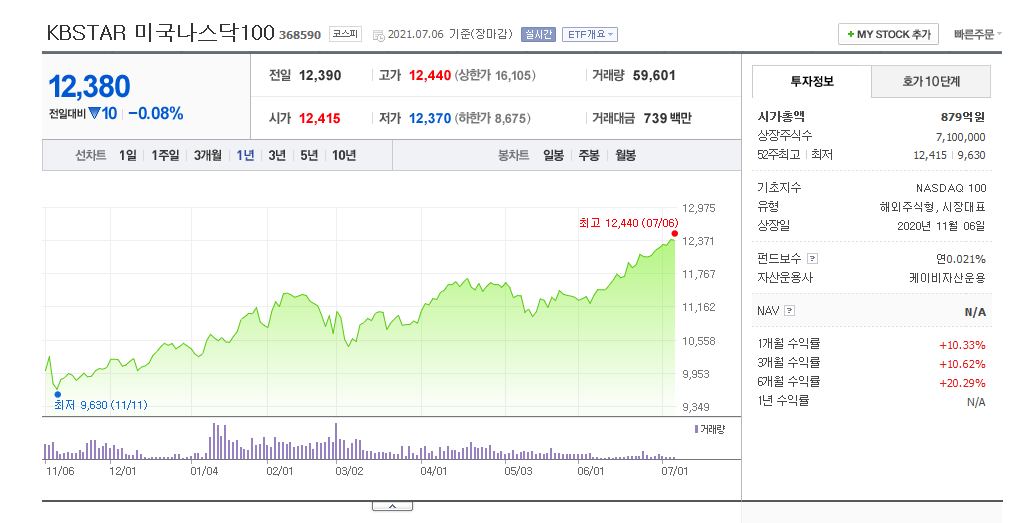Add stock via MY STOCK 추가 button
This screenshot has width=1034, height=523.
(888, 34)
